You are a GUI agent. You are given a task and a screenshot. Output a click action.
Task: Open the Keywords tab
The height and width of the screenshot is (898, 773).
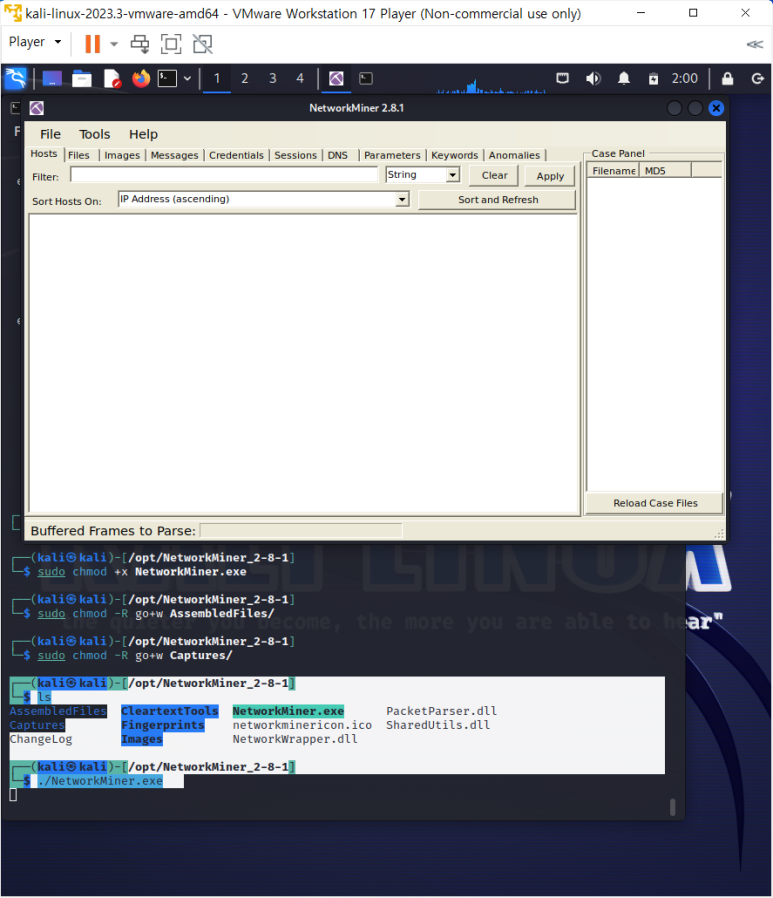click(455, 155)
